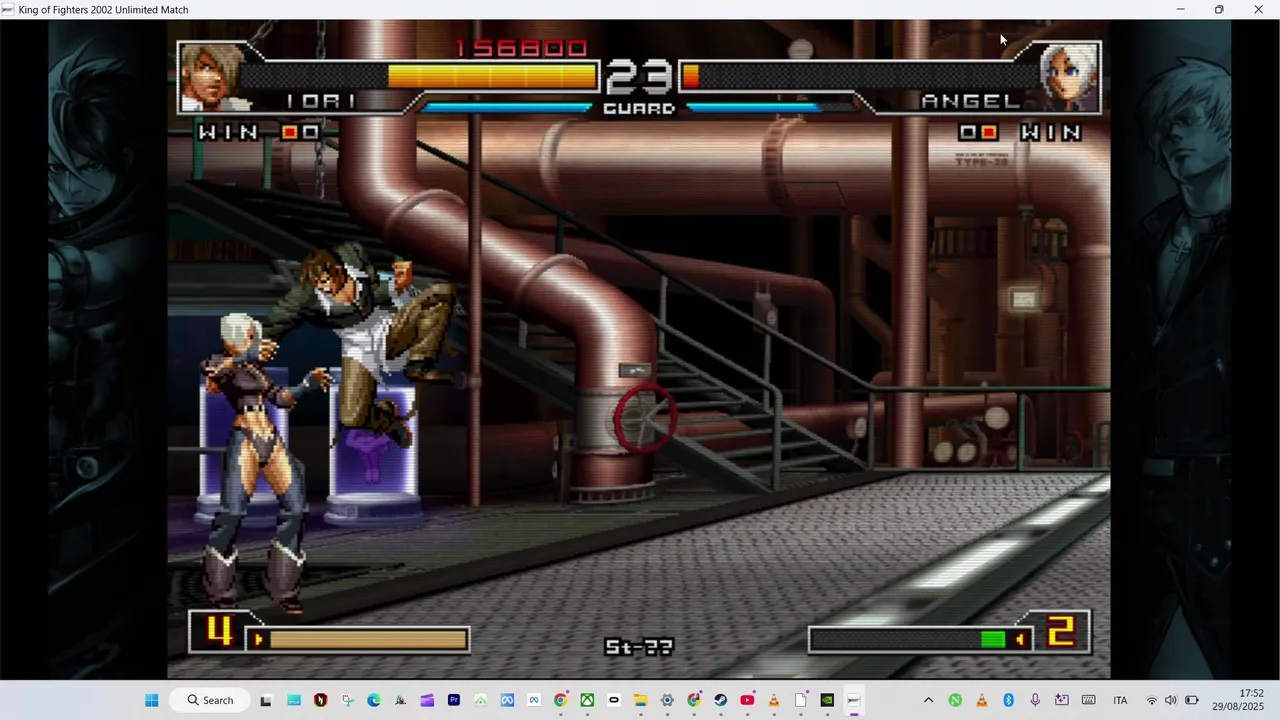Click the power stock number 2
Image resolution: width=1280 pixels, height=720 pixels.
(1061, 632)
